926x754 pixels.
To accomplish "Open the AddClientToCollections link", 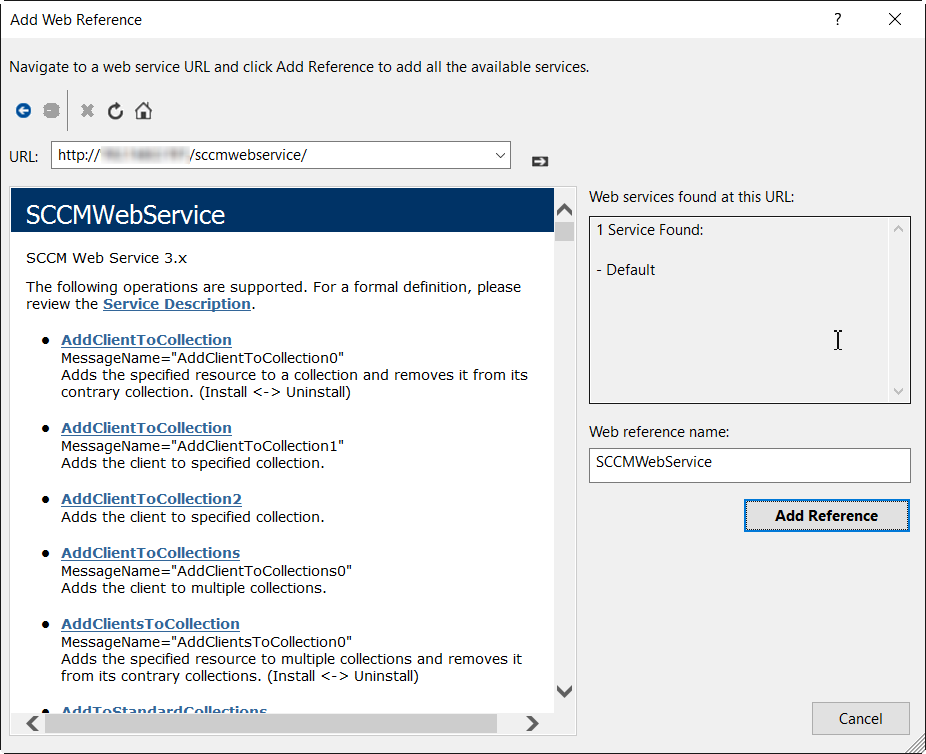I will coord(151,553).
